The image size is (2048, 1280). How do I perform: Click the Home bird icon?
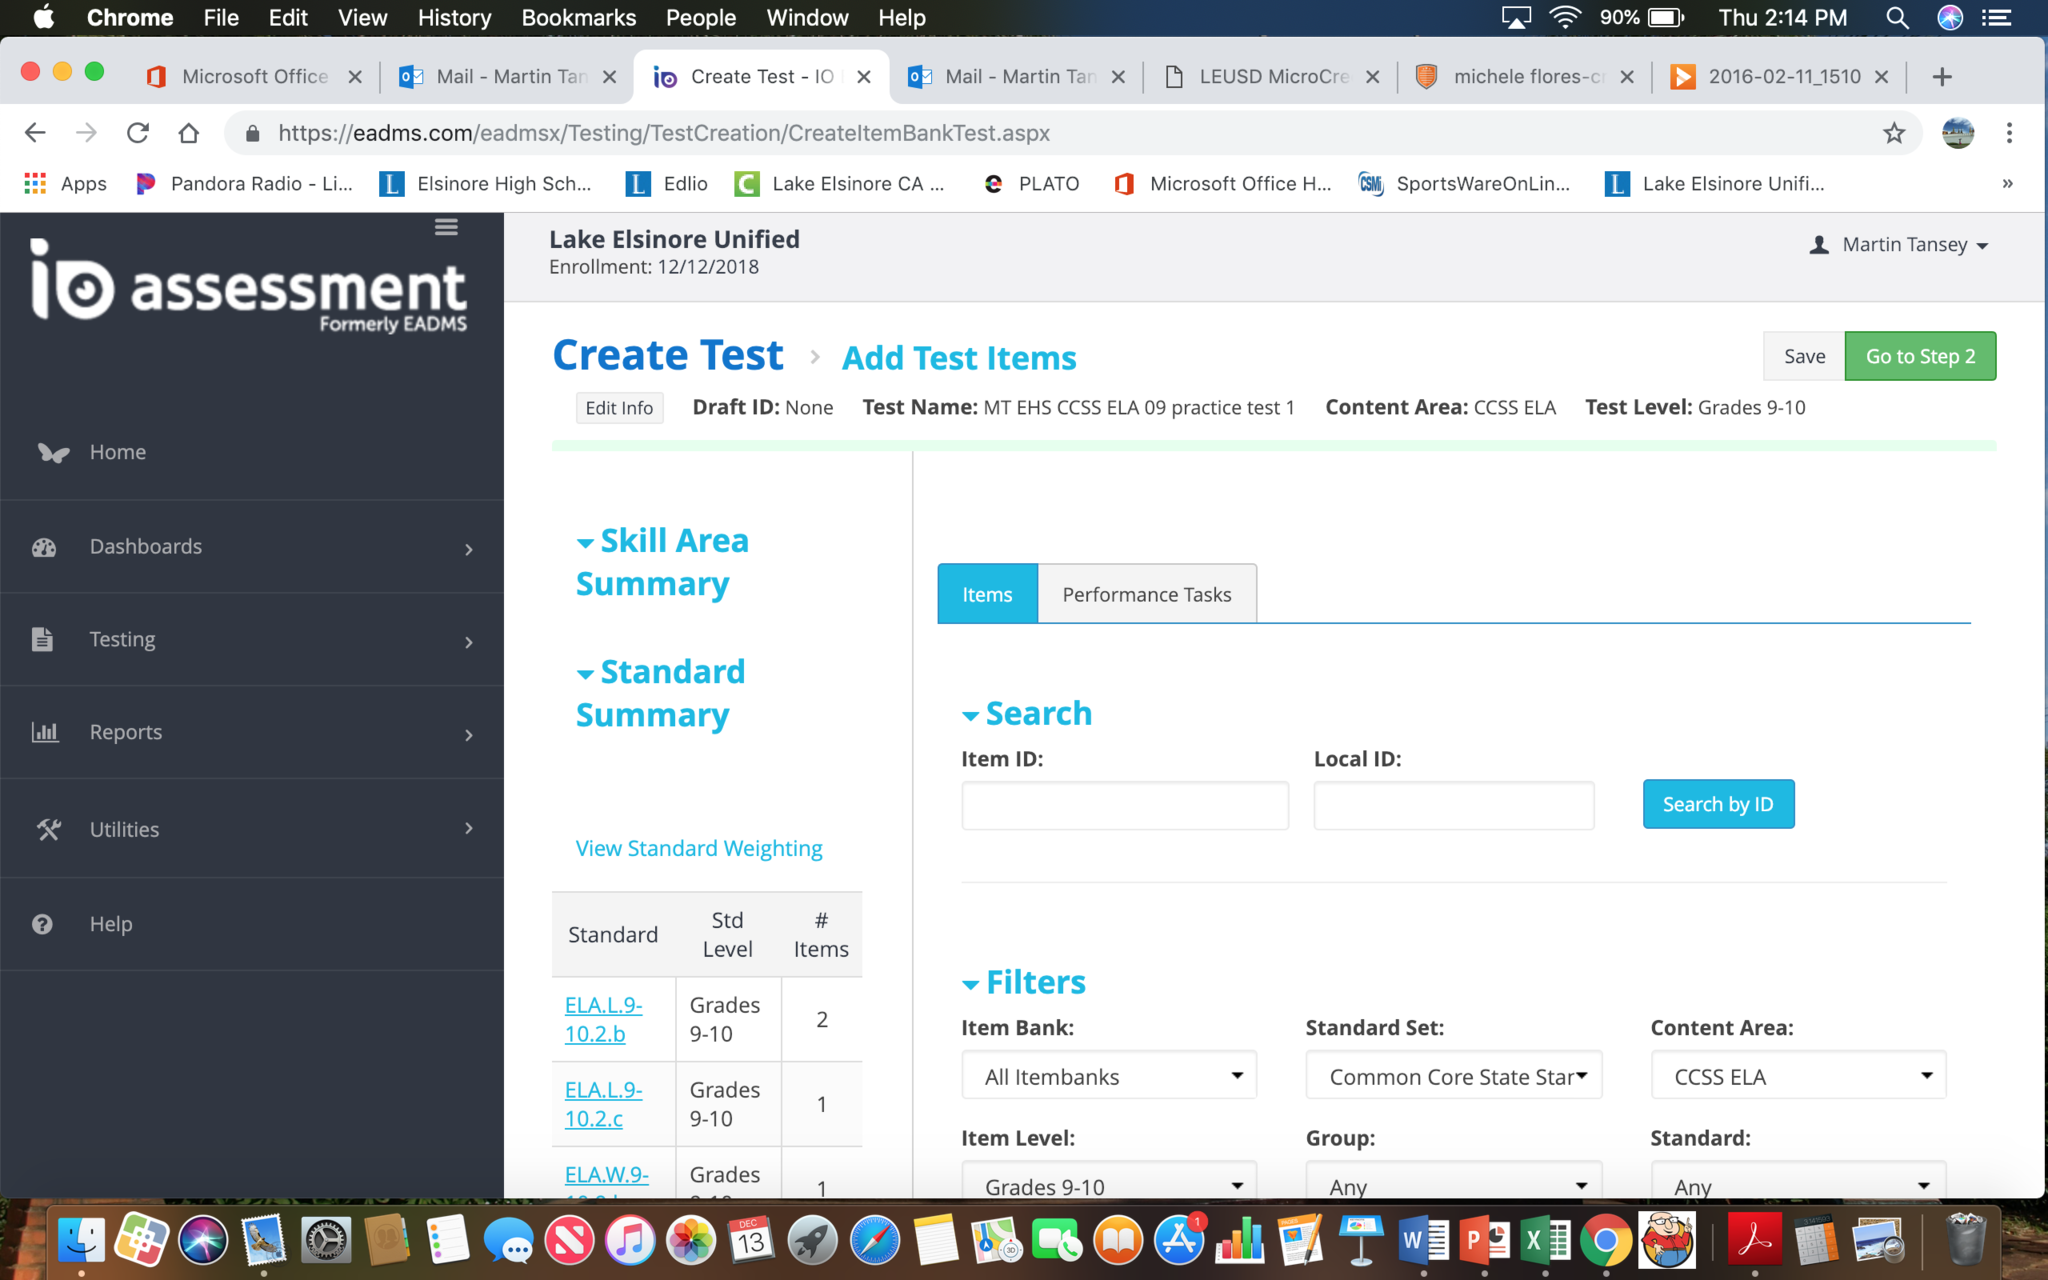53,452
